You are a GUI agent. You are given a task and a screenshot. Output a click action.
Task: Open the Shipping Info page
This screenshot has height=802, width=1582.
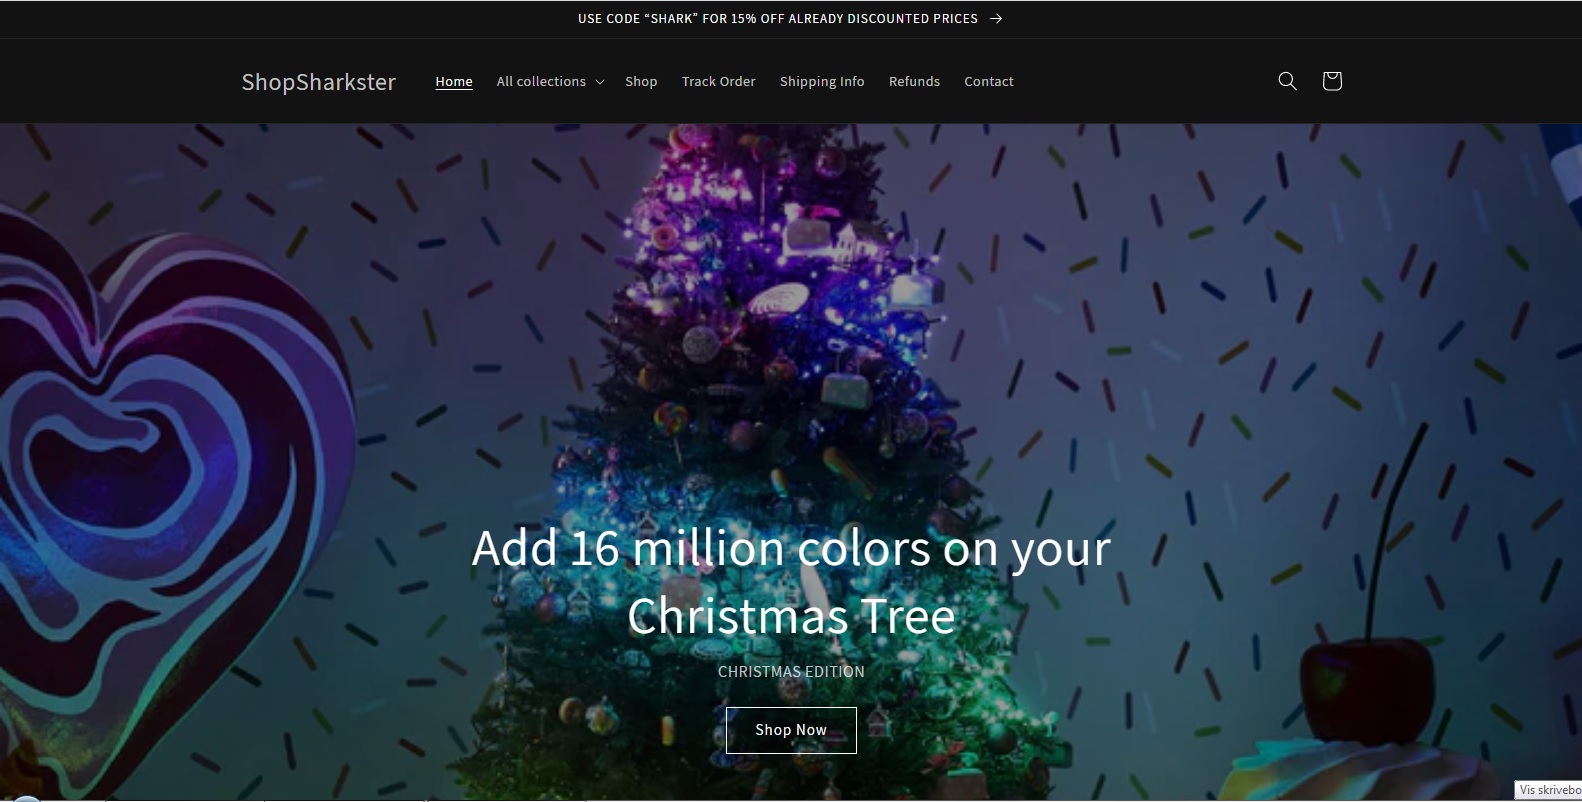click(x=822, y=82)
